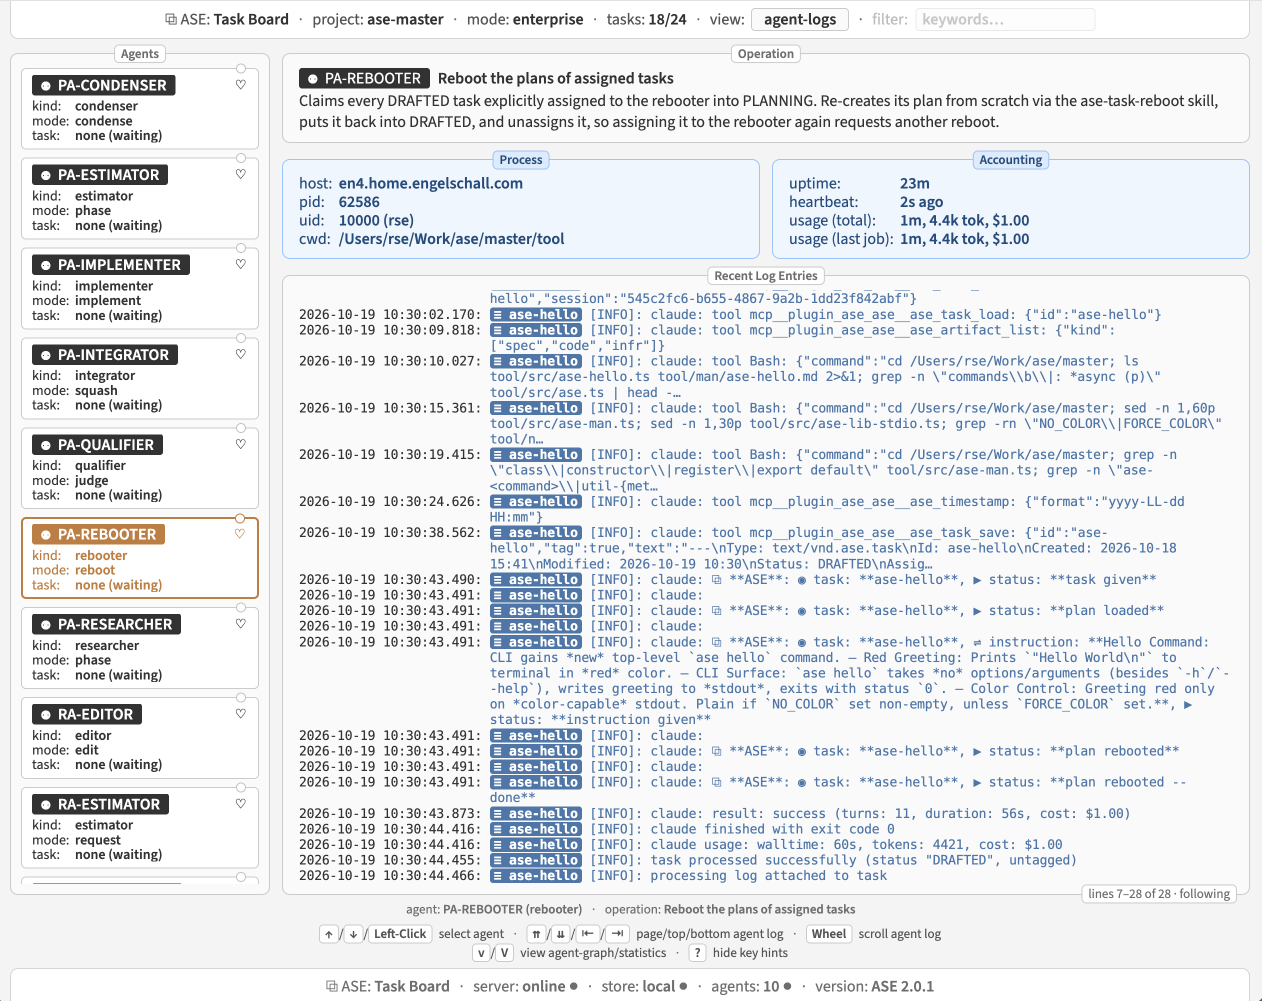1262x1001 pixels.
Task: Click the jump-to-top arrow key hint
Action: tap(588, 934)
